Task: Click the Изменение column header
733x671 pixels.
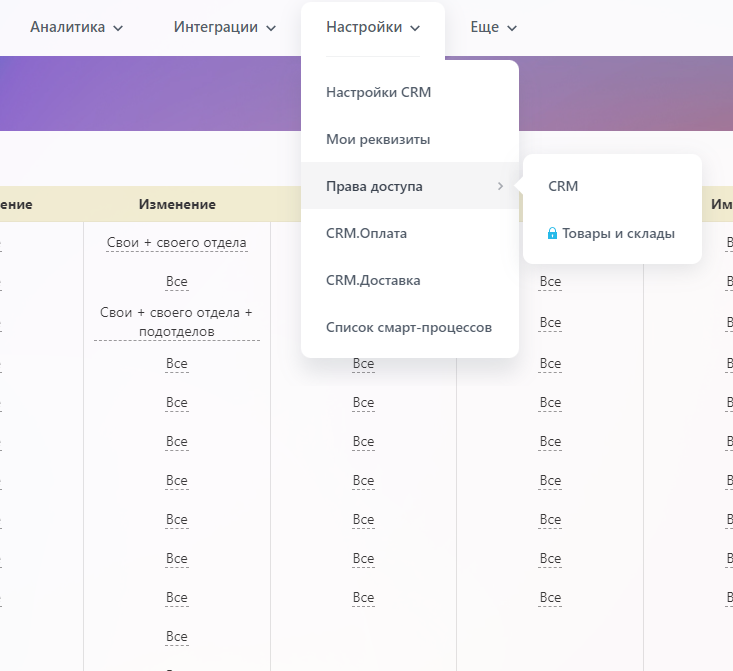Action: (177, 204)
